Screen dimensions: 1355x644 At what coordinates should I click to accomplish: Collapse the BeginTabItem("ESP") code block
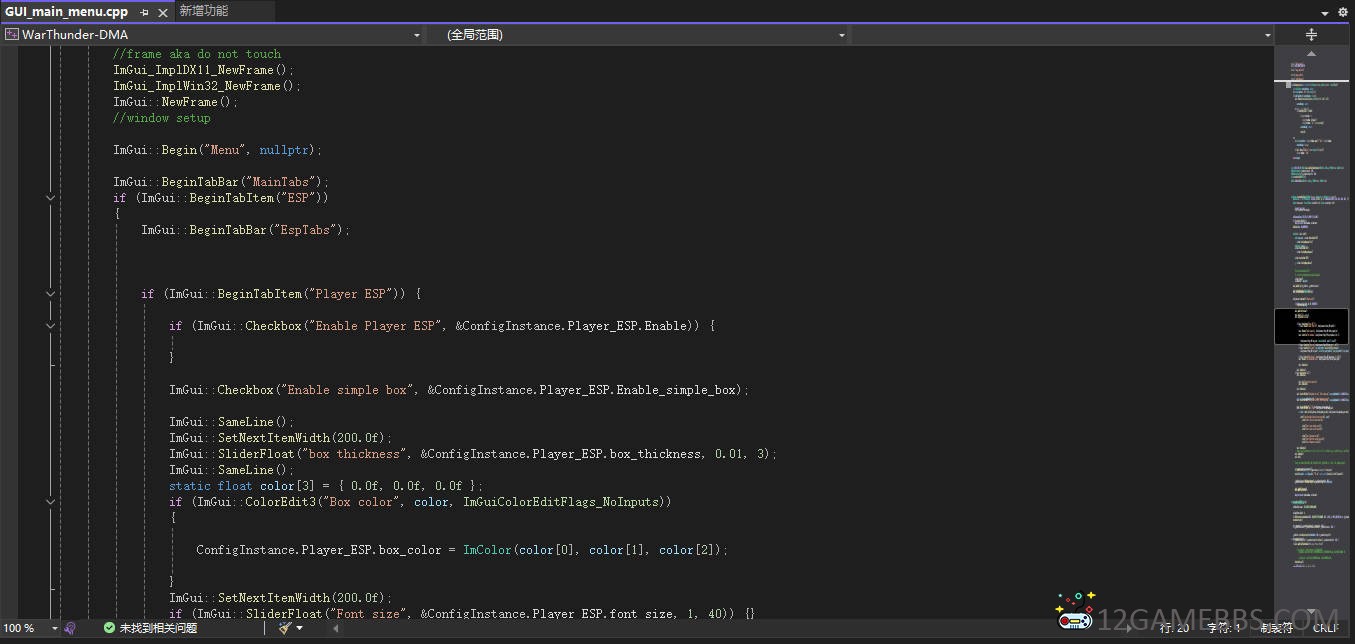[50, 198]
